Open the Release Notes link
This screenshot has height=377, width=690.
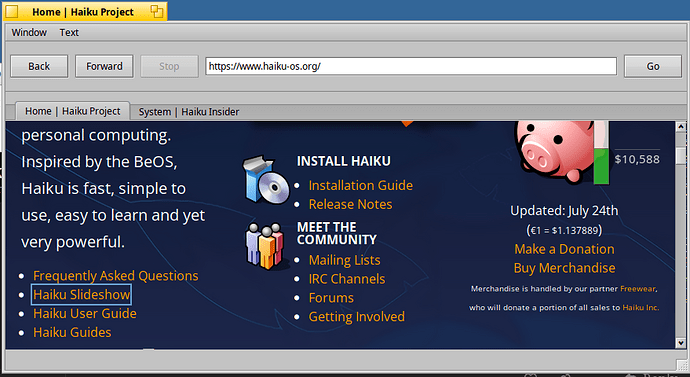click(x=351, y=205)
